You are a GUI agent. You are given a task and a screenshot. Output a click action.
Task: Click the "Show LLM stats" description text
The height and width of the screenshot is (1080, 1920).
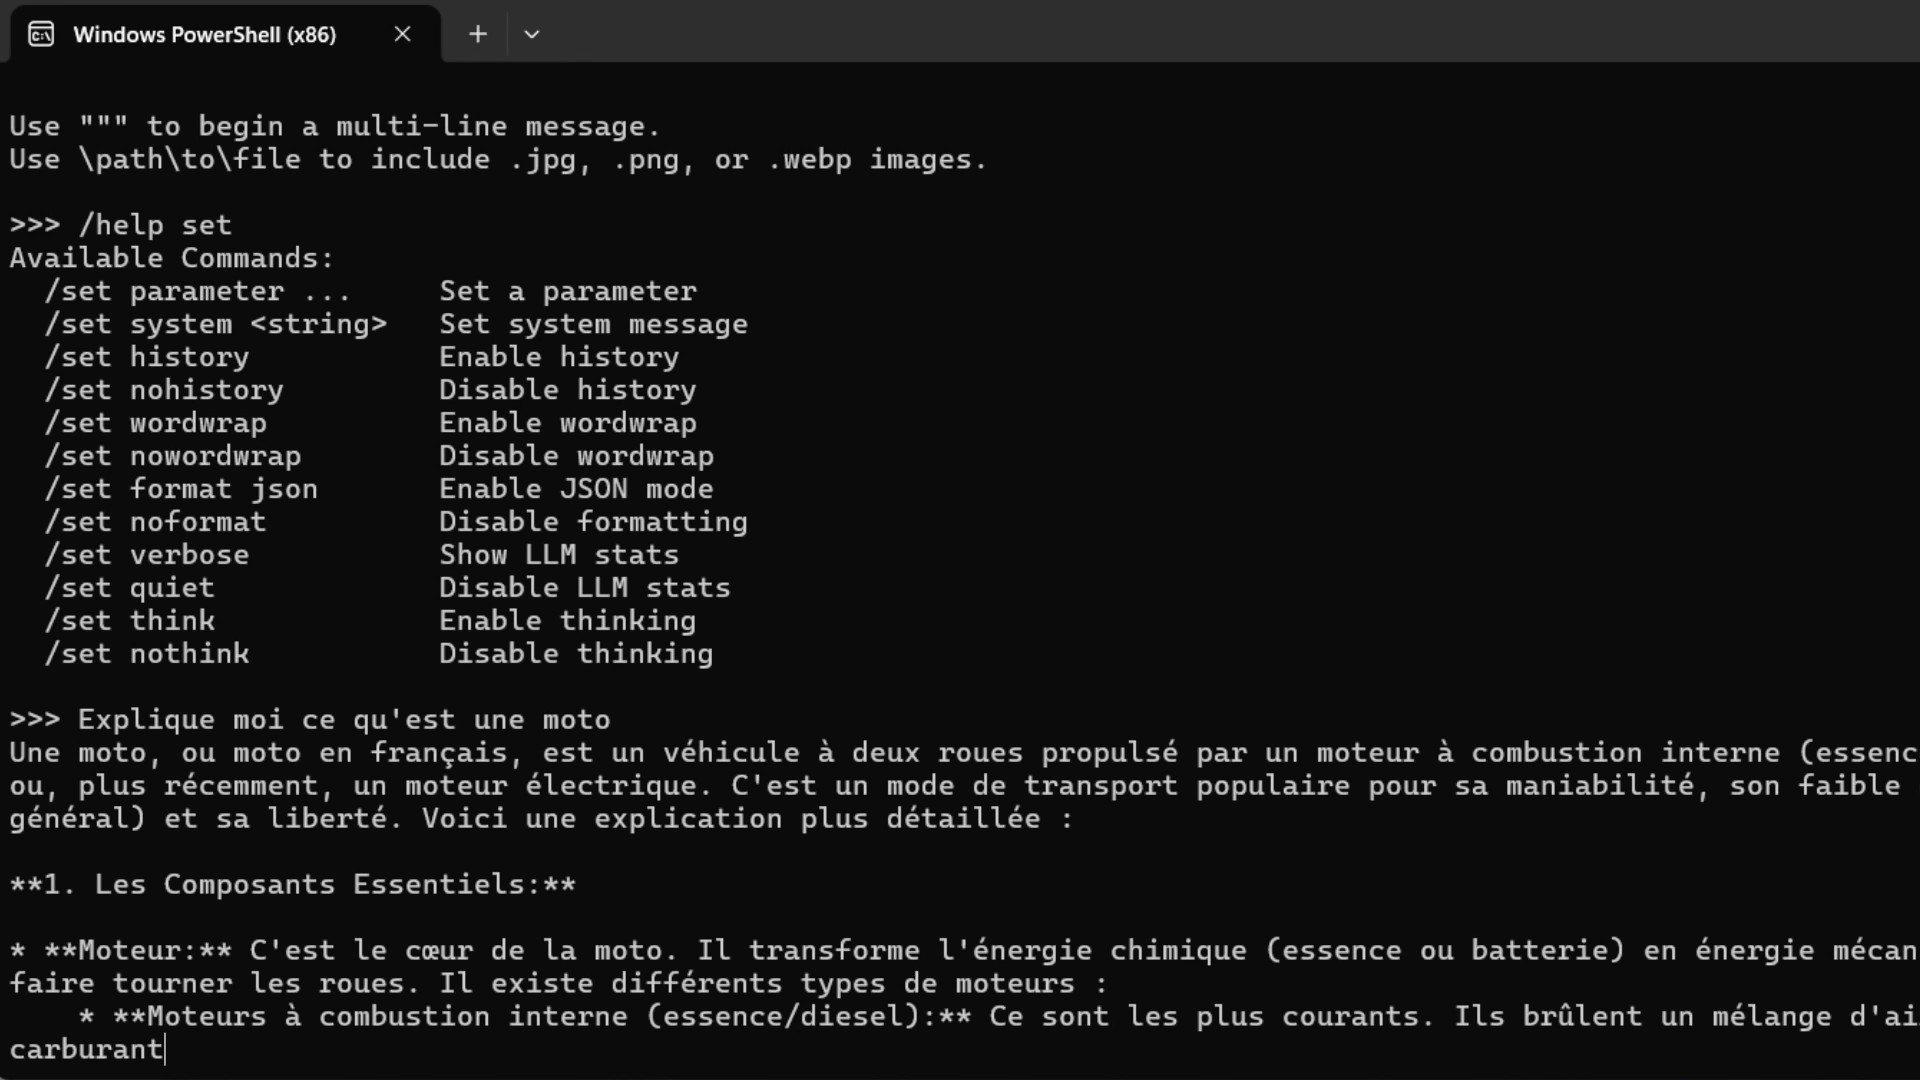[559, 555]
